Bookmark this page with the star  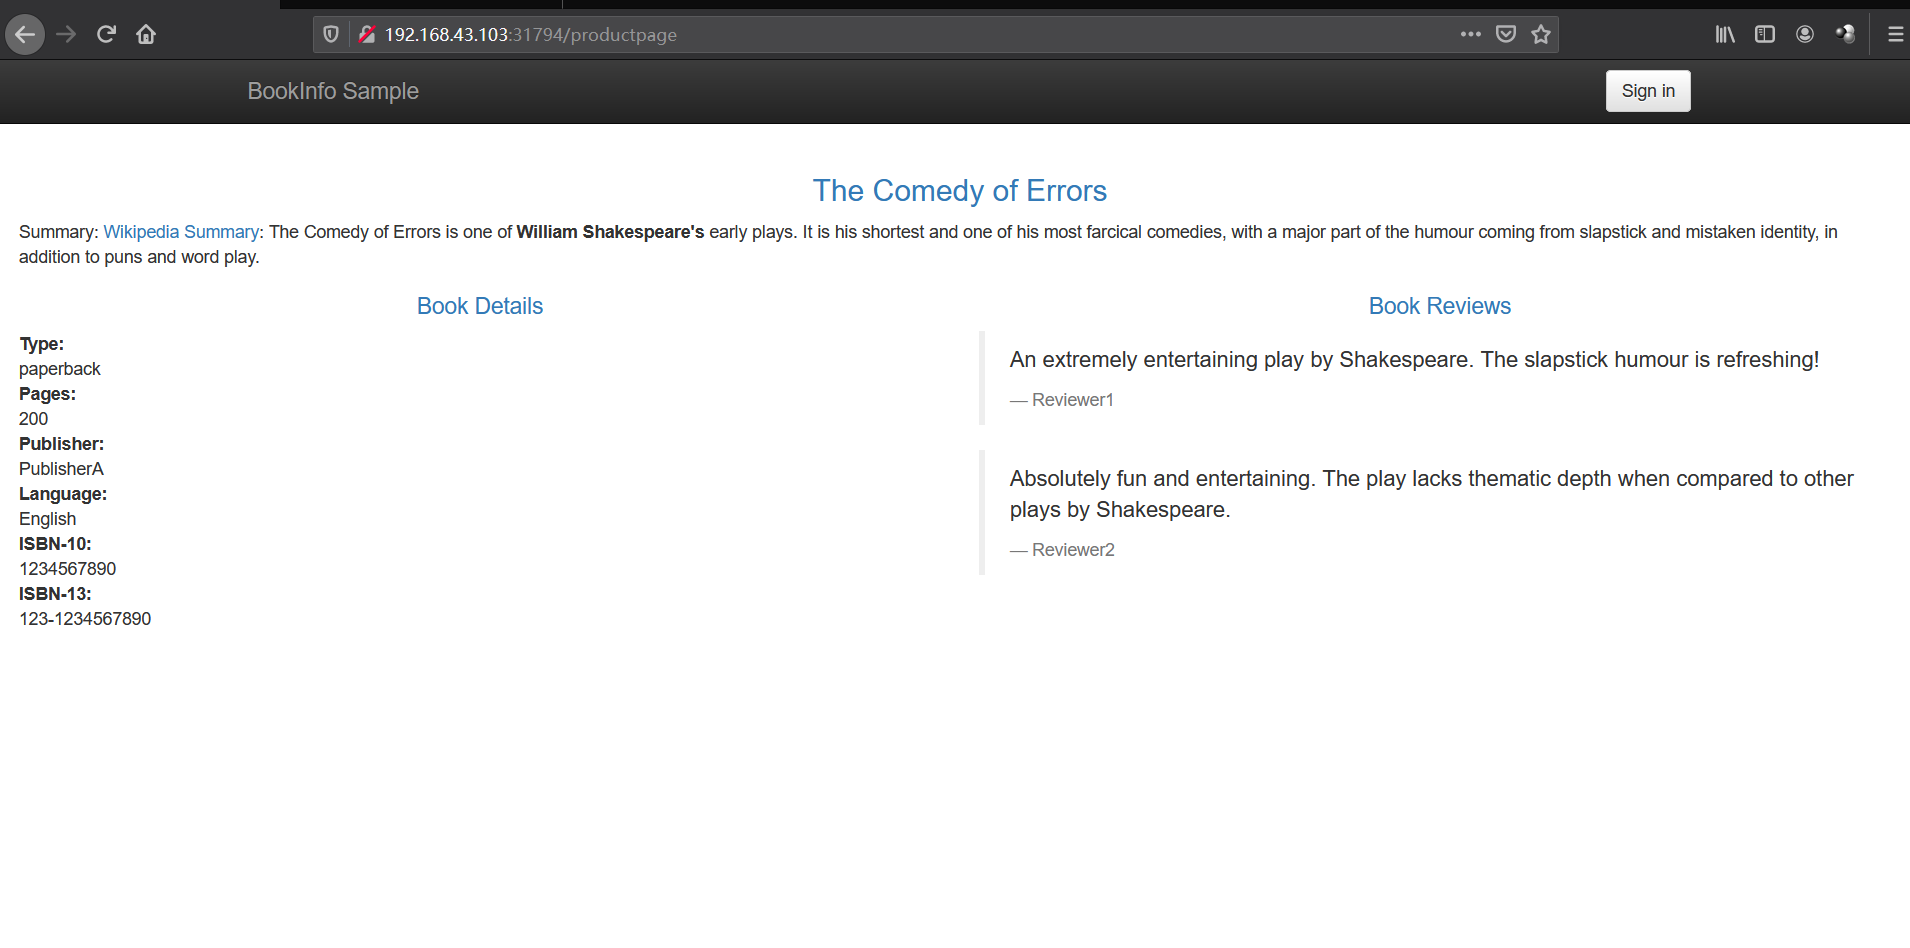1541,35
